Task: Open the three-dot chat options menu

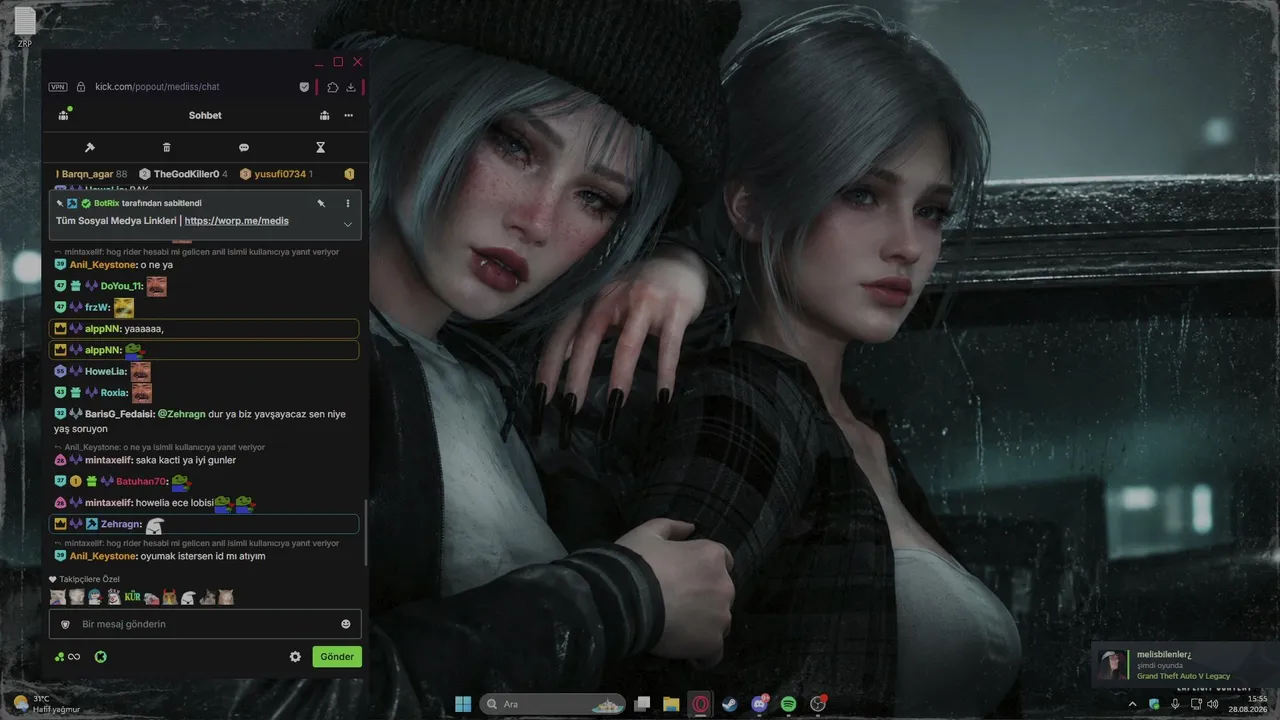Action: coord(348,115)
